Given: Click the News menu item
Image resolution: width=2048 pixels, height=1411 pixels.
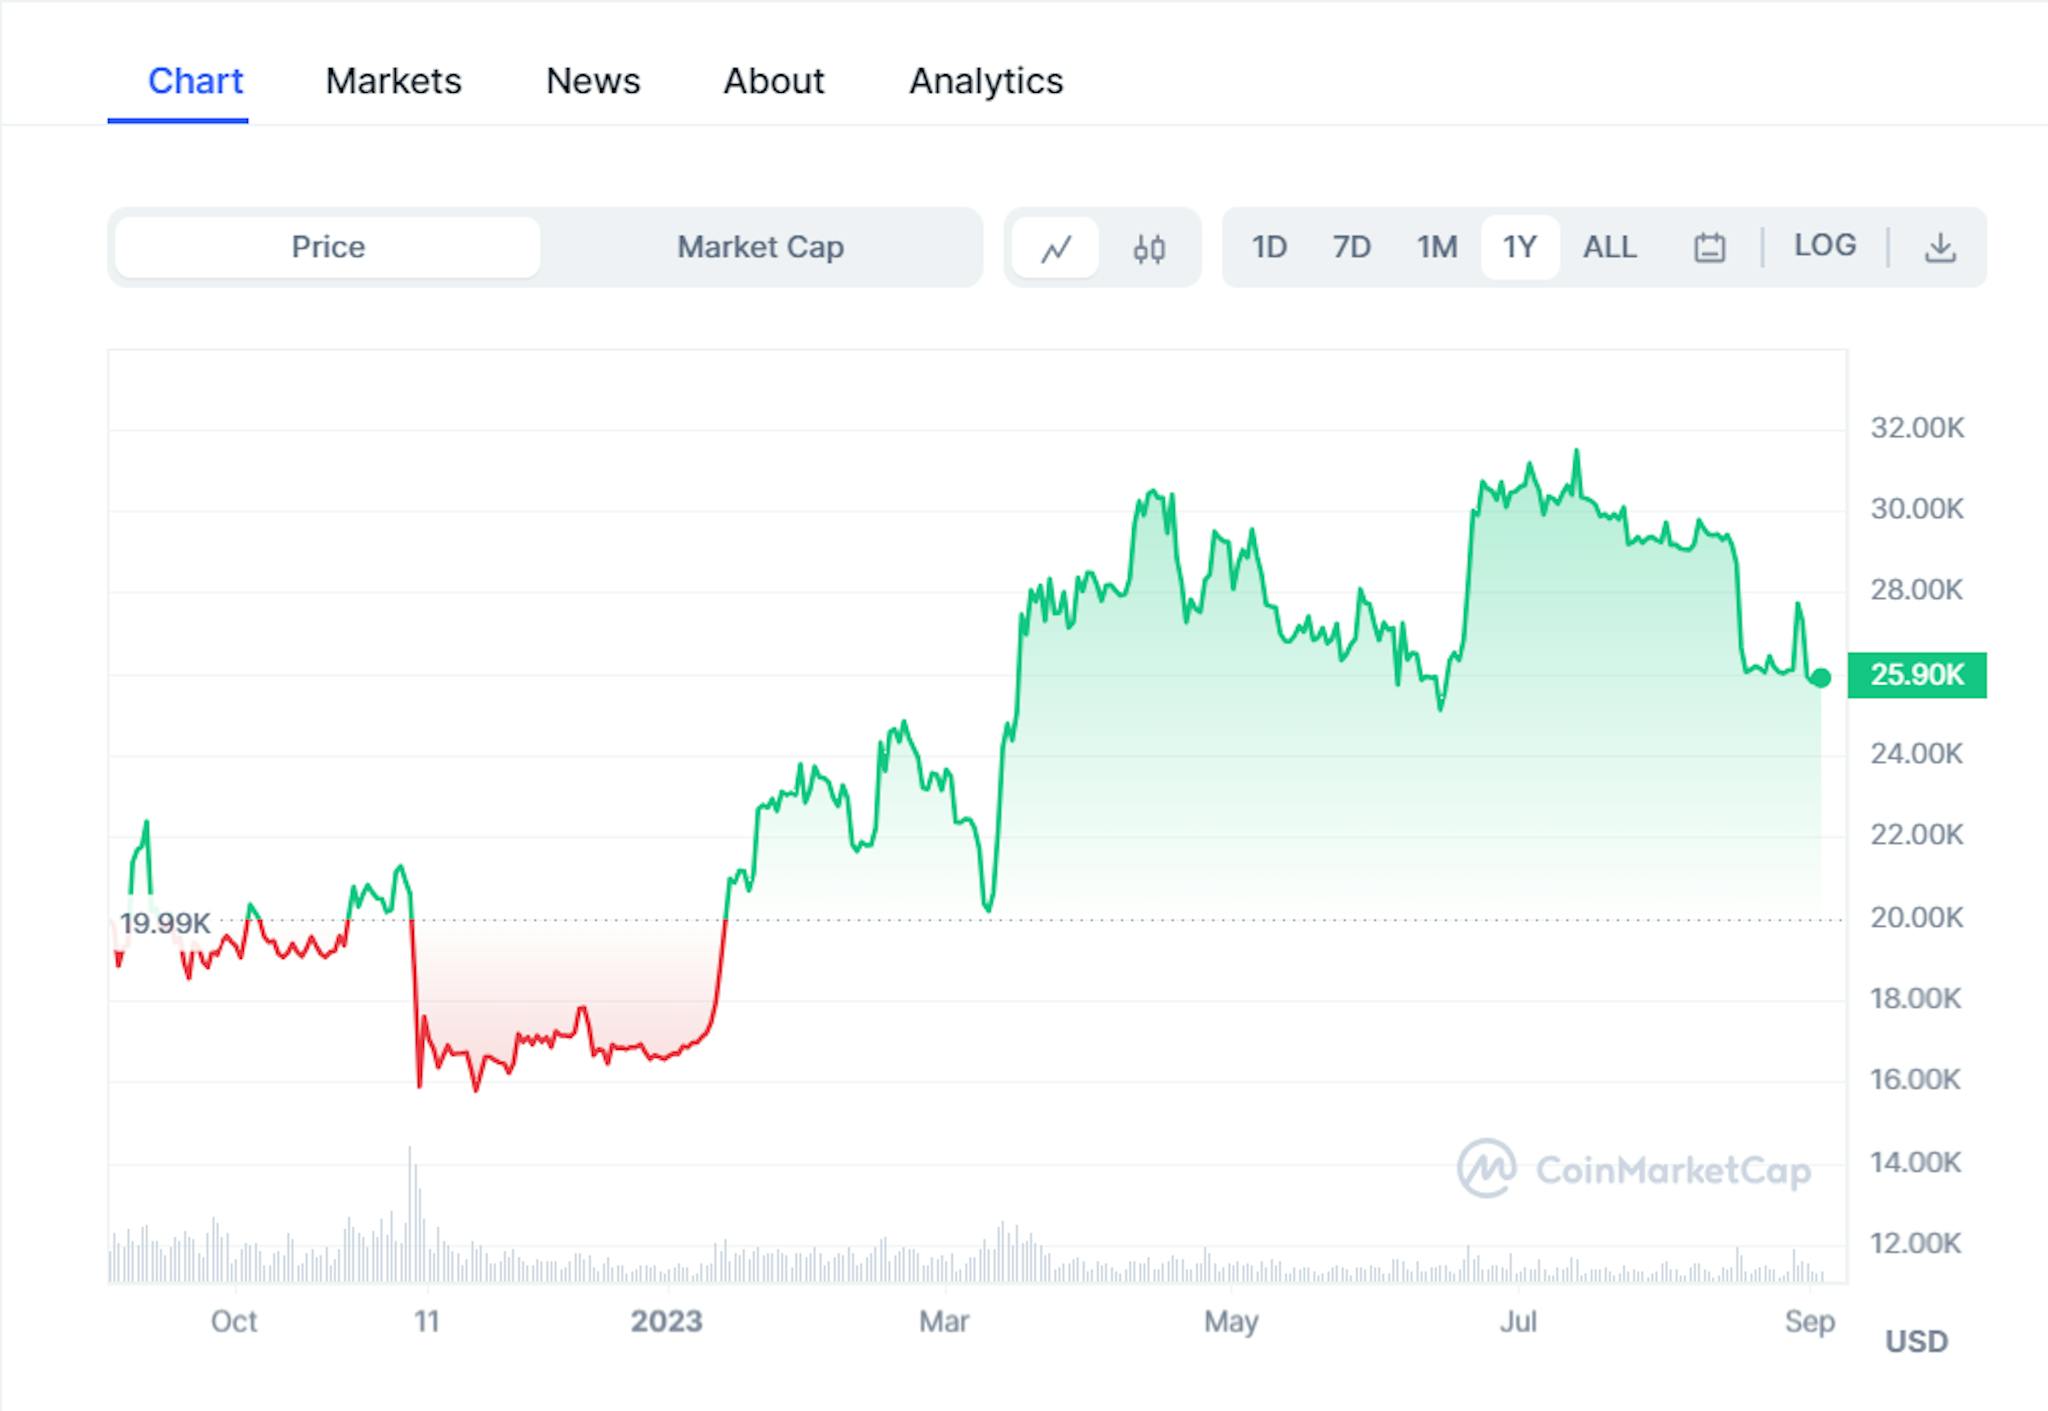Looking at the screenshot, I should tap(591, 42).
